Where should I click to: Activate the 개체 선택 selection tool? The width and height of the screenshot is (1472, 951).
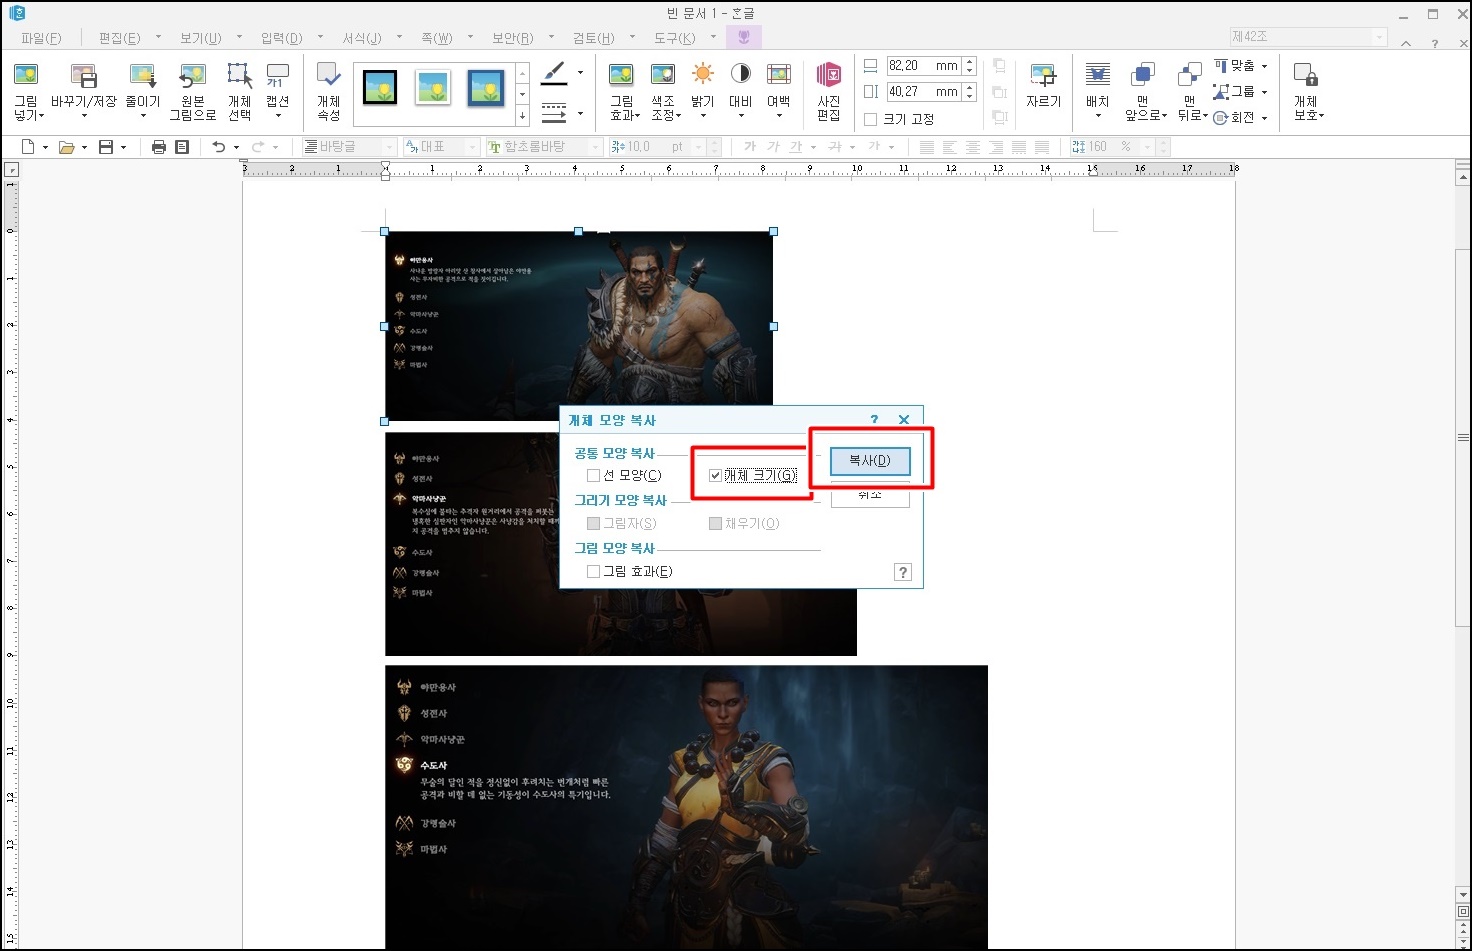pos(239,91)
